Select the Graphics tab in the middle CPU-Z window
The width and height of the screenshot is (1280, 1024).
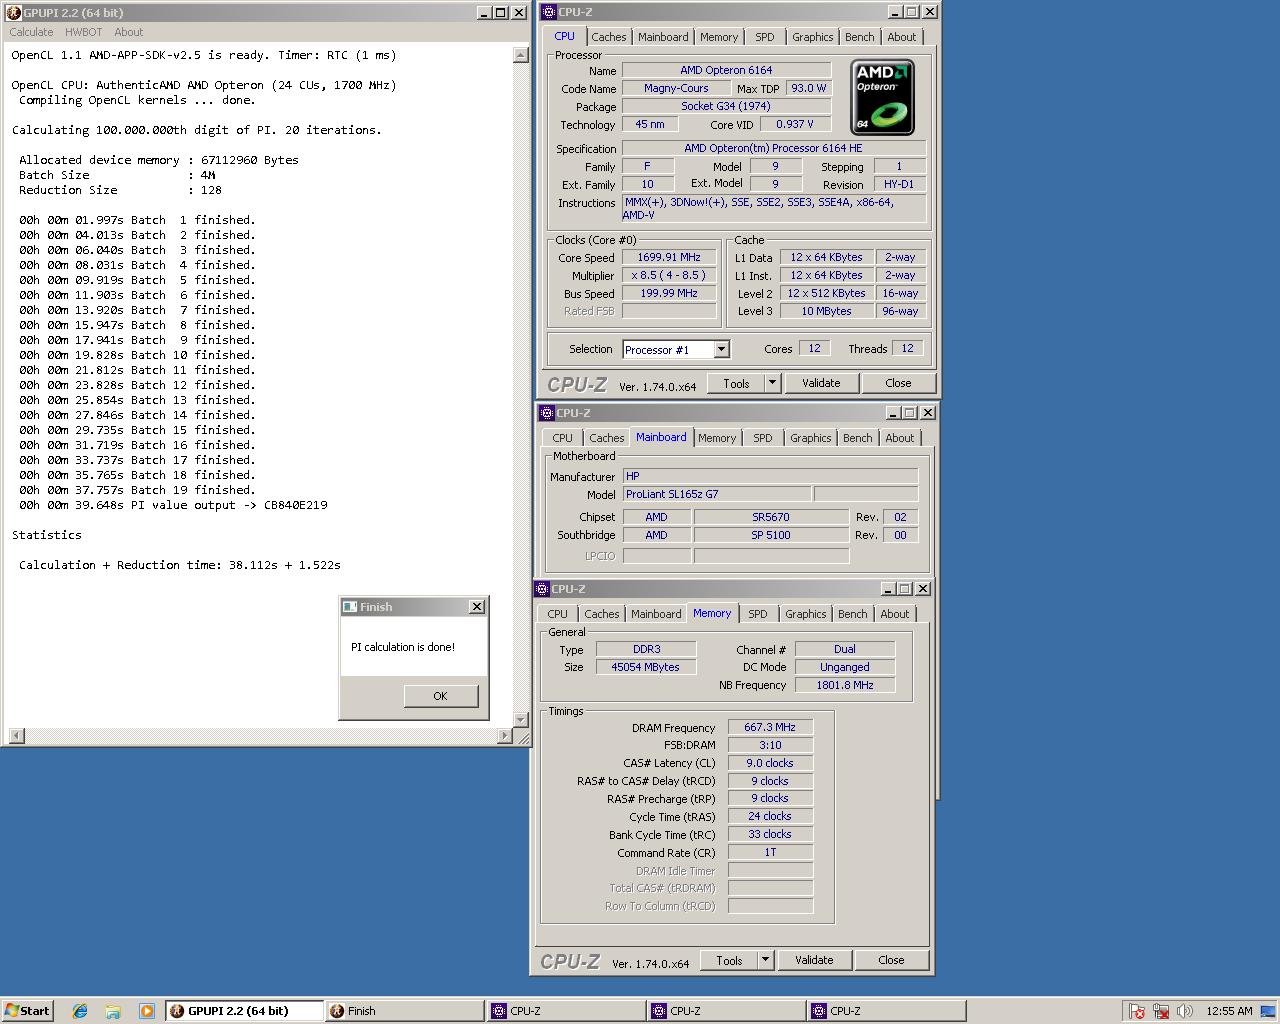tap(810, 438)
